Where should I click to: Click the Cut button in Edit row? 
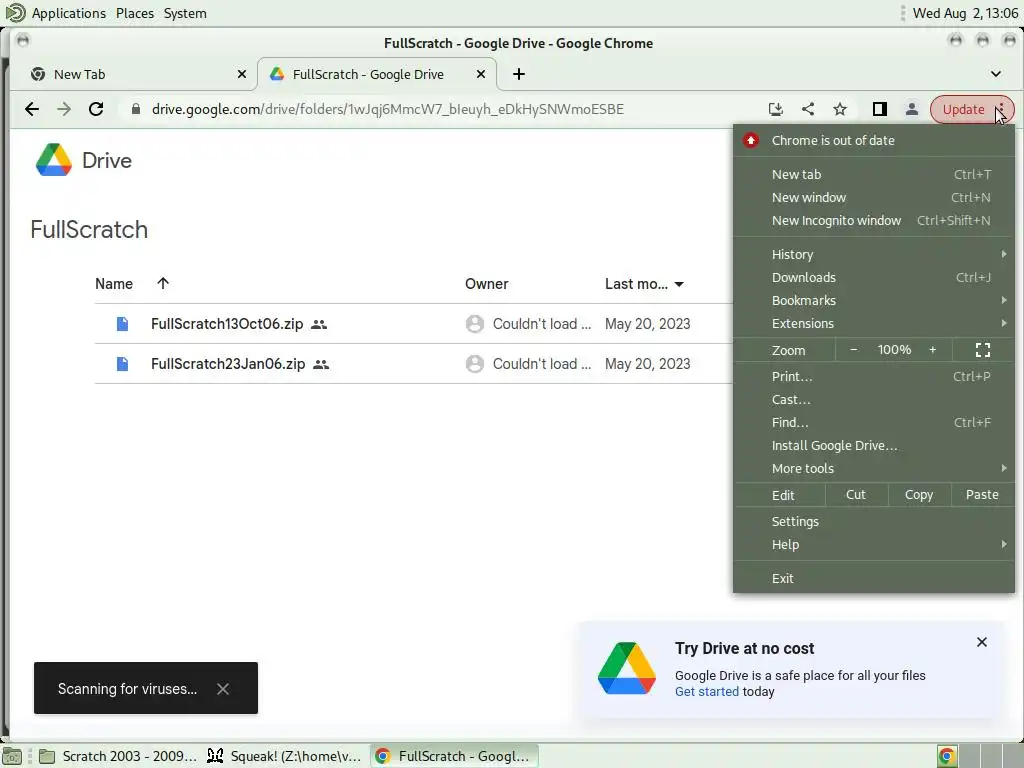click(x=856, y=494)
